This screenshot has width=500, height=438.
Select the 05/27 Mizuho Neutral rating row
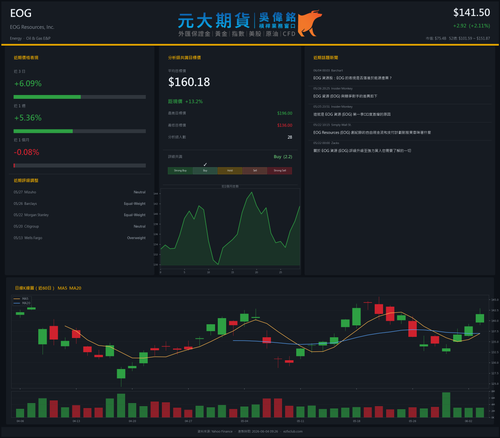80,192
